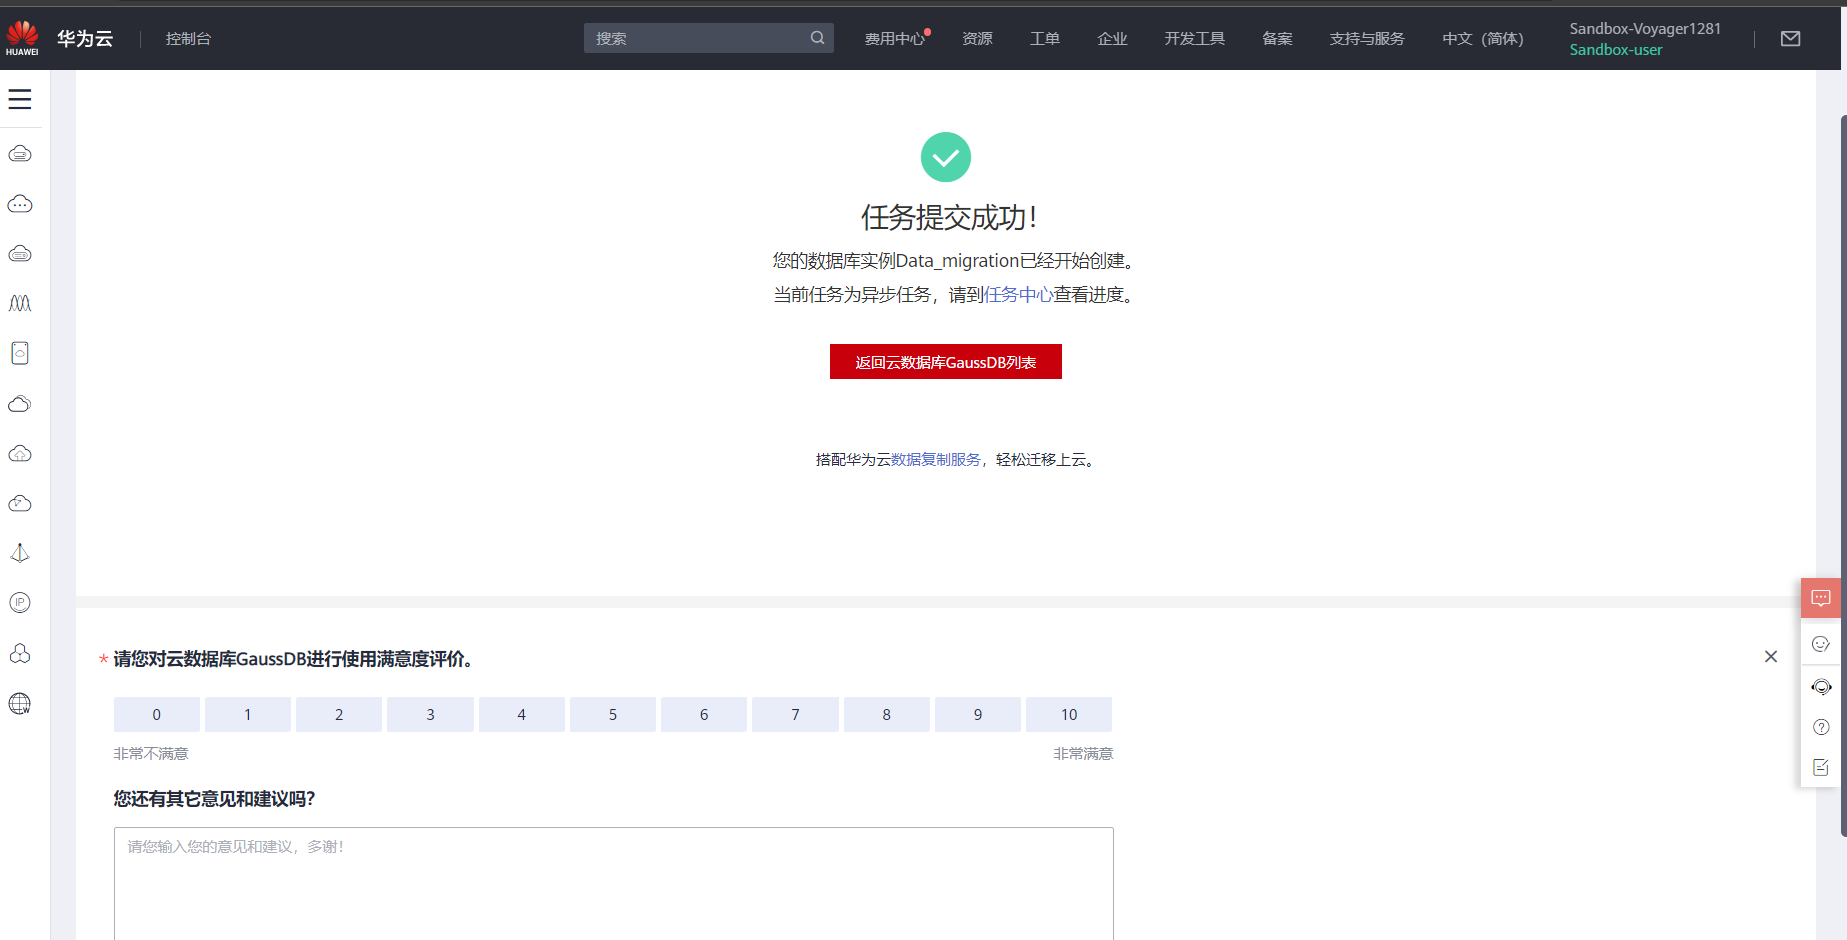Open the sidebar cloud with arrow icon
The height and width of the screenshot is (940, 1847).
[20, 503]
